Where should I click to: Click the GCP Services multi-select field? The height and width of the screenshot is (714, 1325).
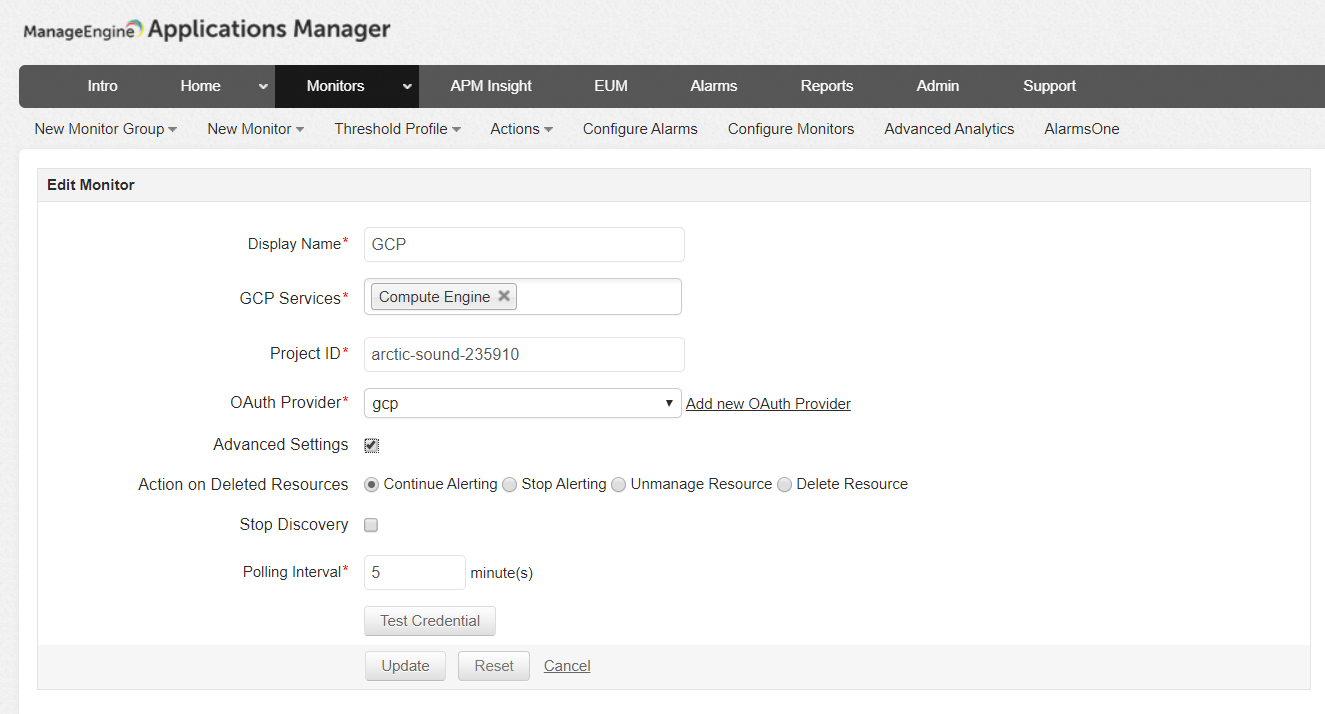coord(523,297)
